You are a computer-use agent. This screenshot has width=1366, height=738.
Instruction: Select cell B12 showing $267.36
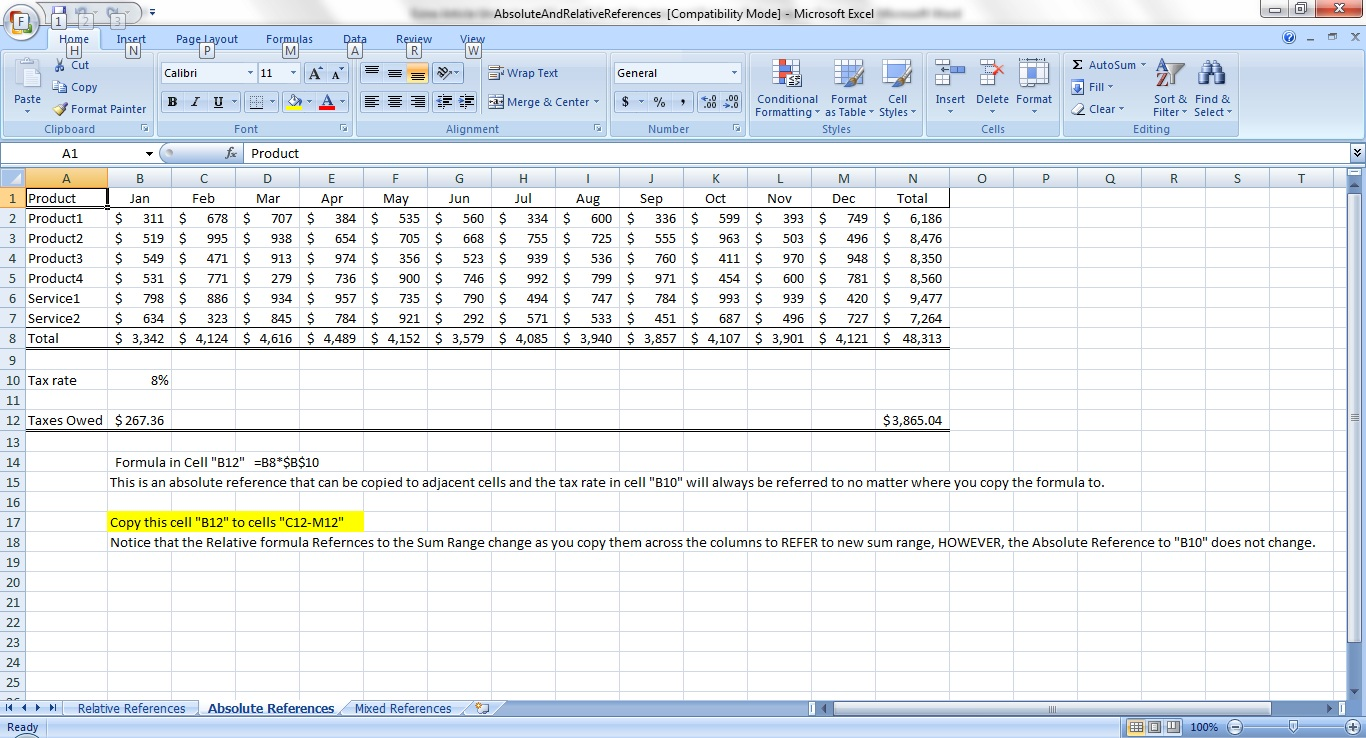pos(139,420)
